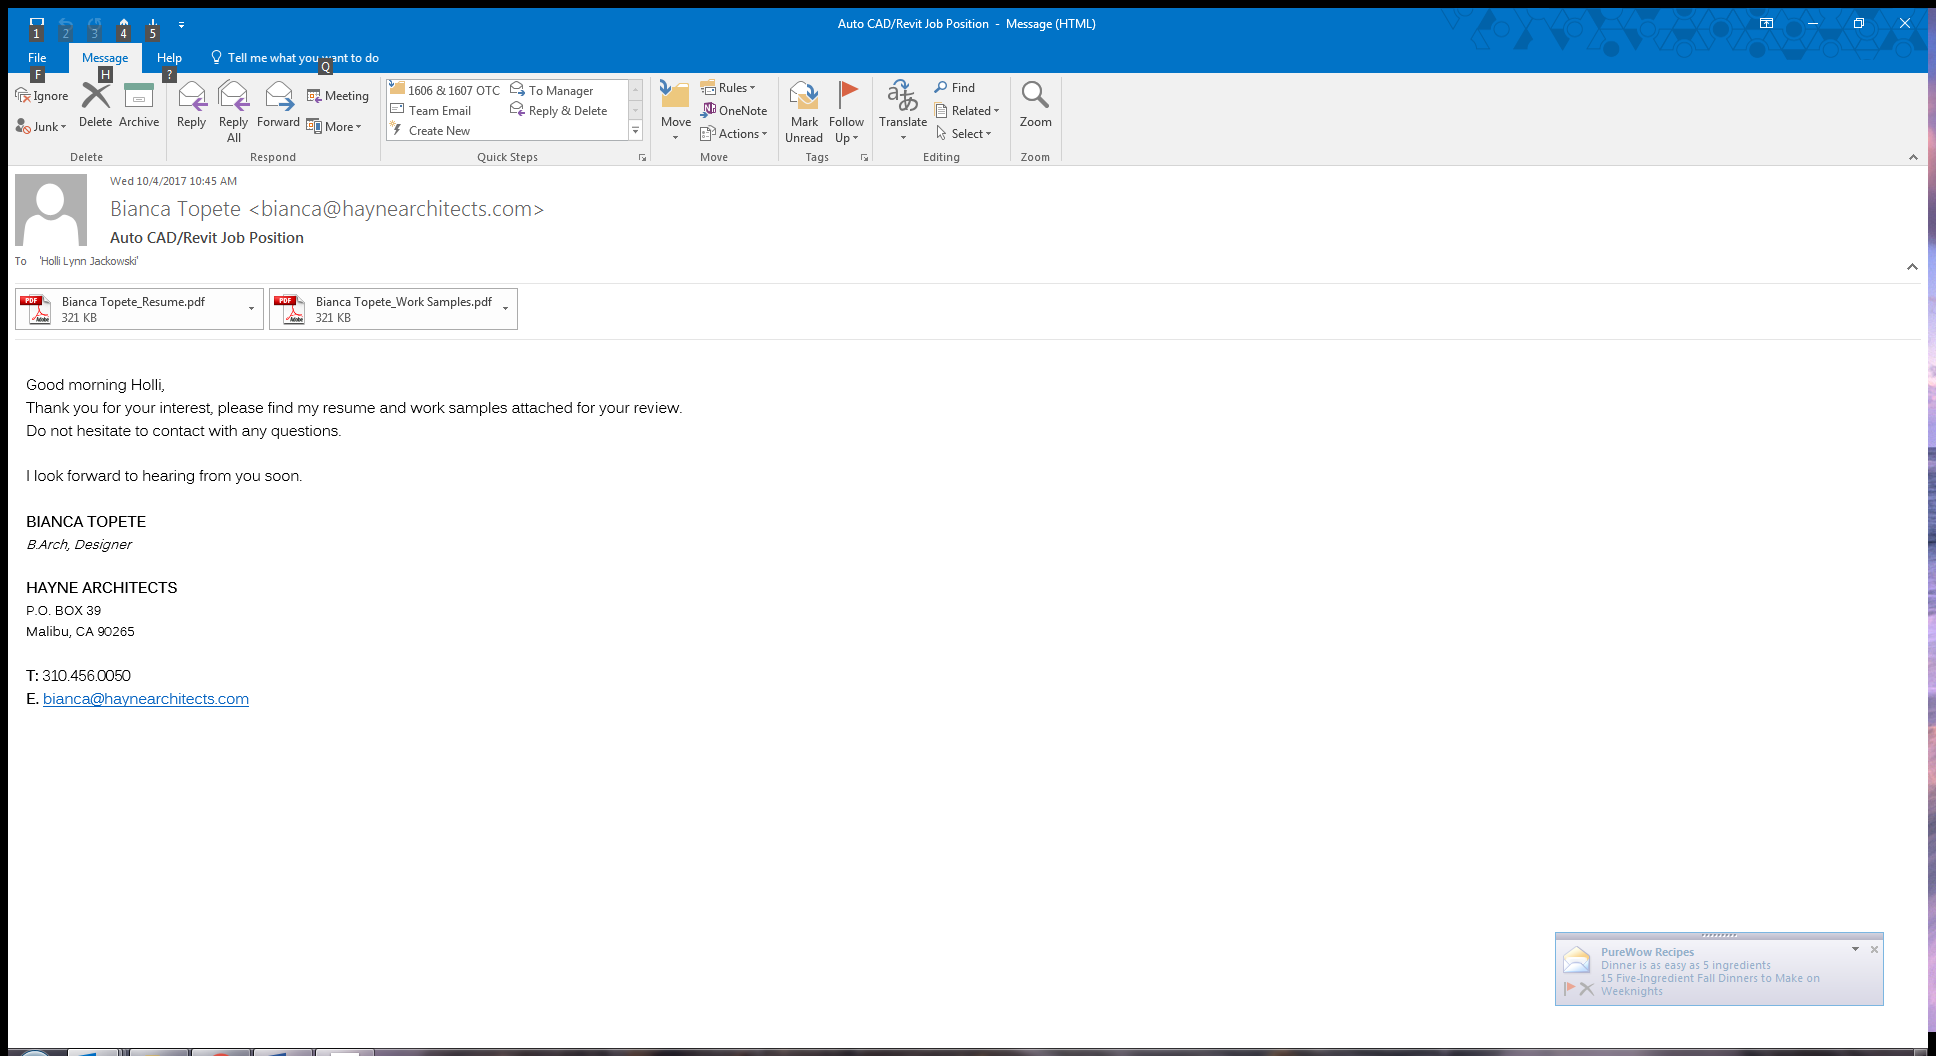Open the Actions dropdown
The height and width of the screenshot is (1056, 1936).
click(x=734, y=134)
